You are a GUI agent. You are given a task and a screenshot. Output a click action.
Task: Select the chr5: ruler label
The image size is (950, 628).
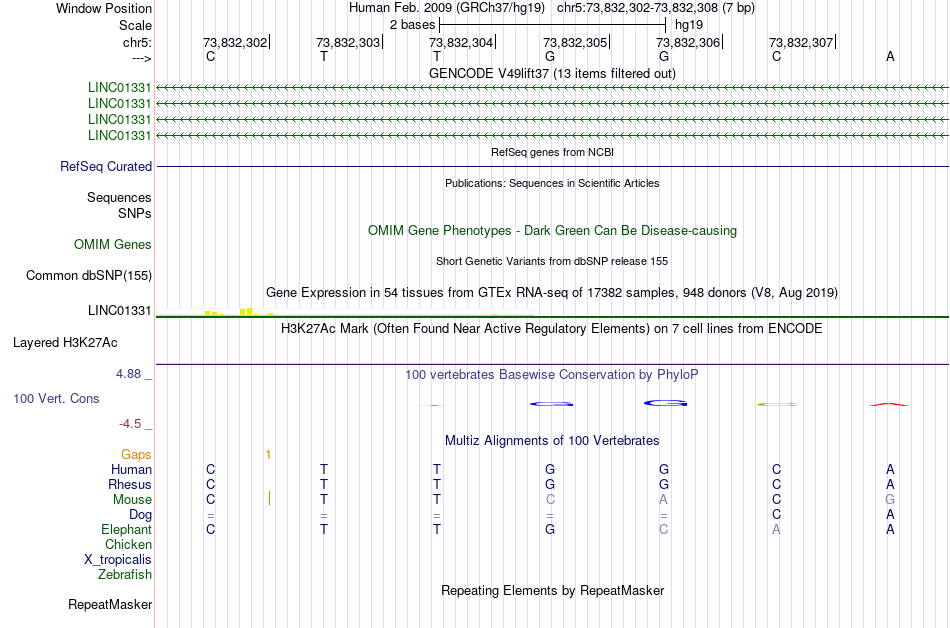[137, 42]
